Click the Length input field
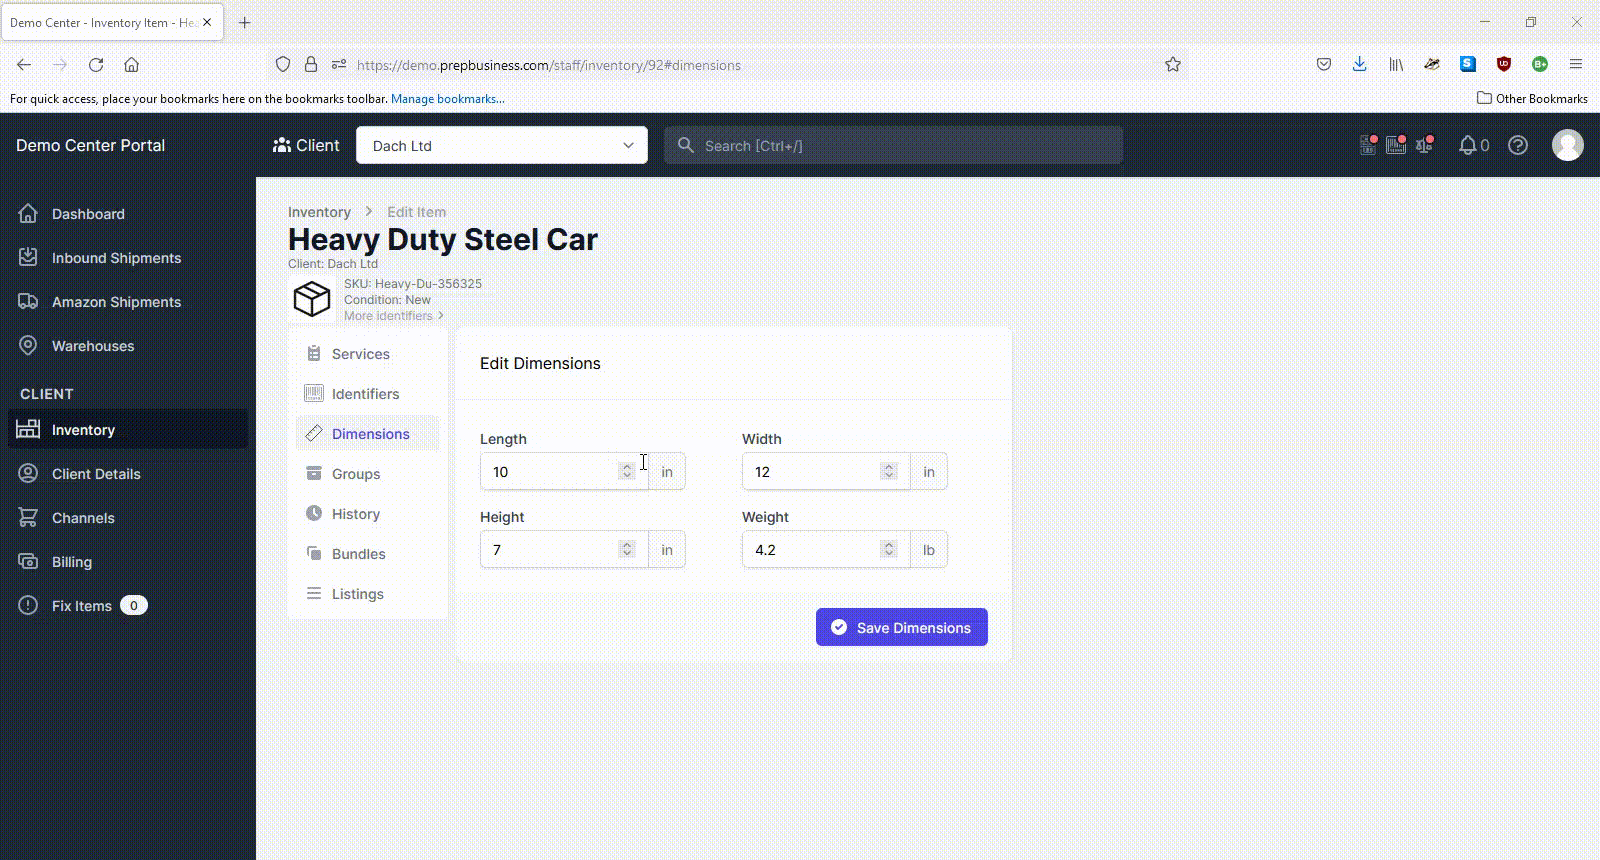Viewport: 1600px width, 860px height. click(x=564, y=471)
